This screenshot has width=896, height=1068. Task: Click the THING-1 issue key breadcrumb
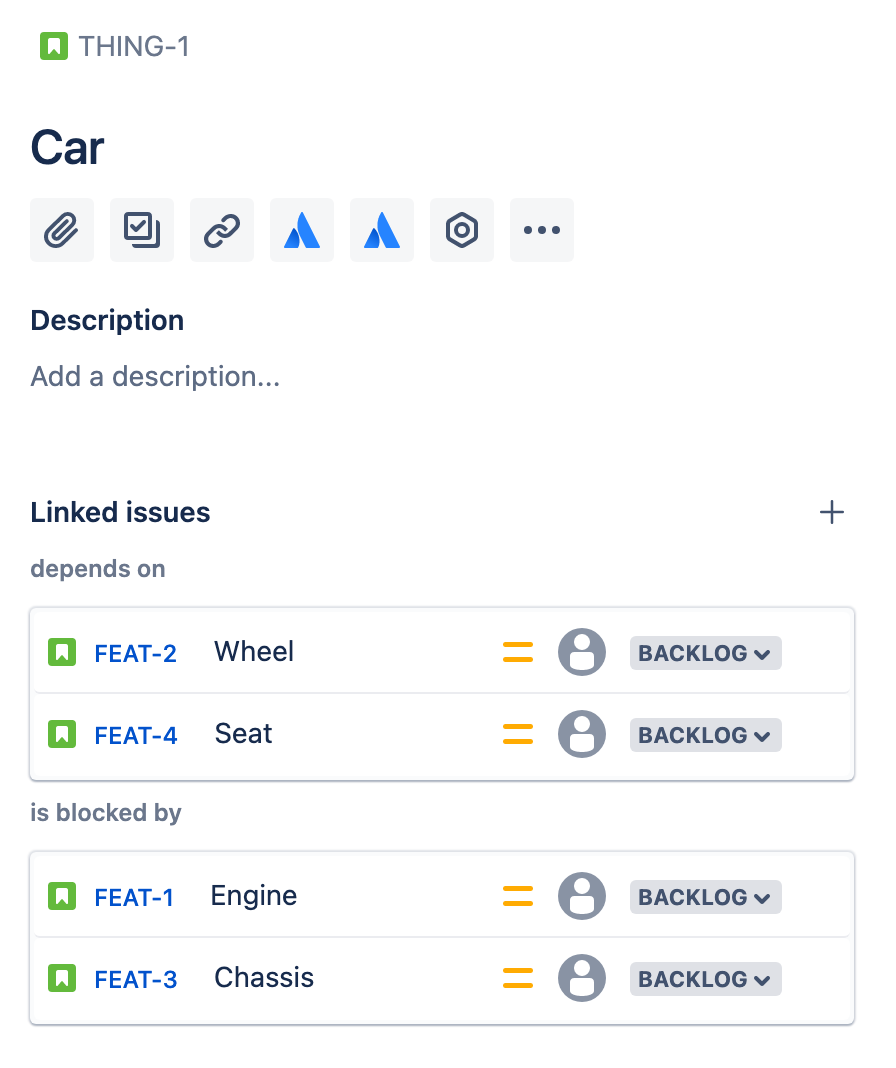[133, 47]
